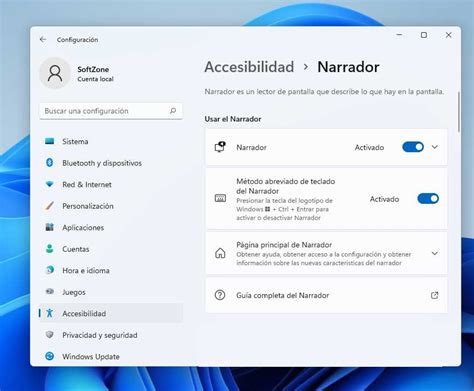Click the question mark icon of Guía completa
The width and height of the screenshot is (474, 391).
pos(220,295)
